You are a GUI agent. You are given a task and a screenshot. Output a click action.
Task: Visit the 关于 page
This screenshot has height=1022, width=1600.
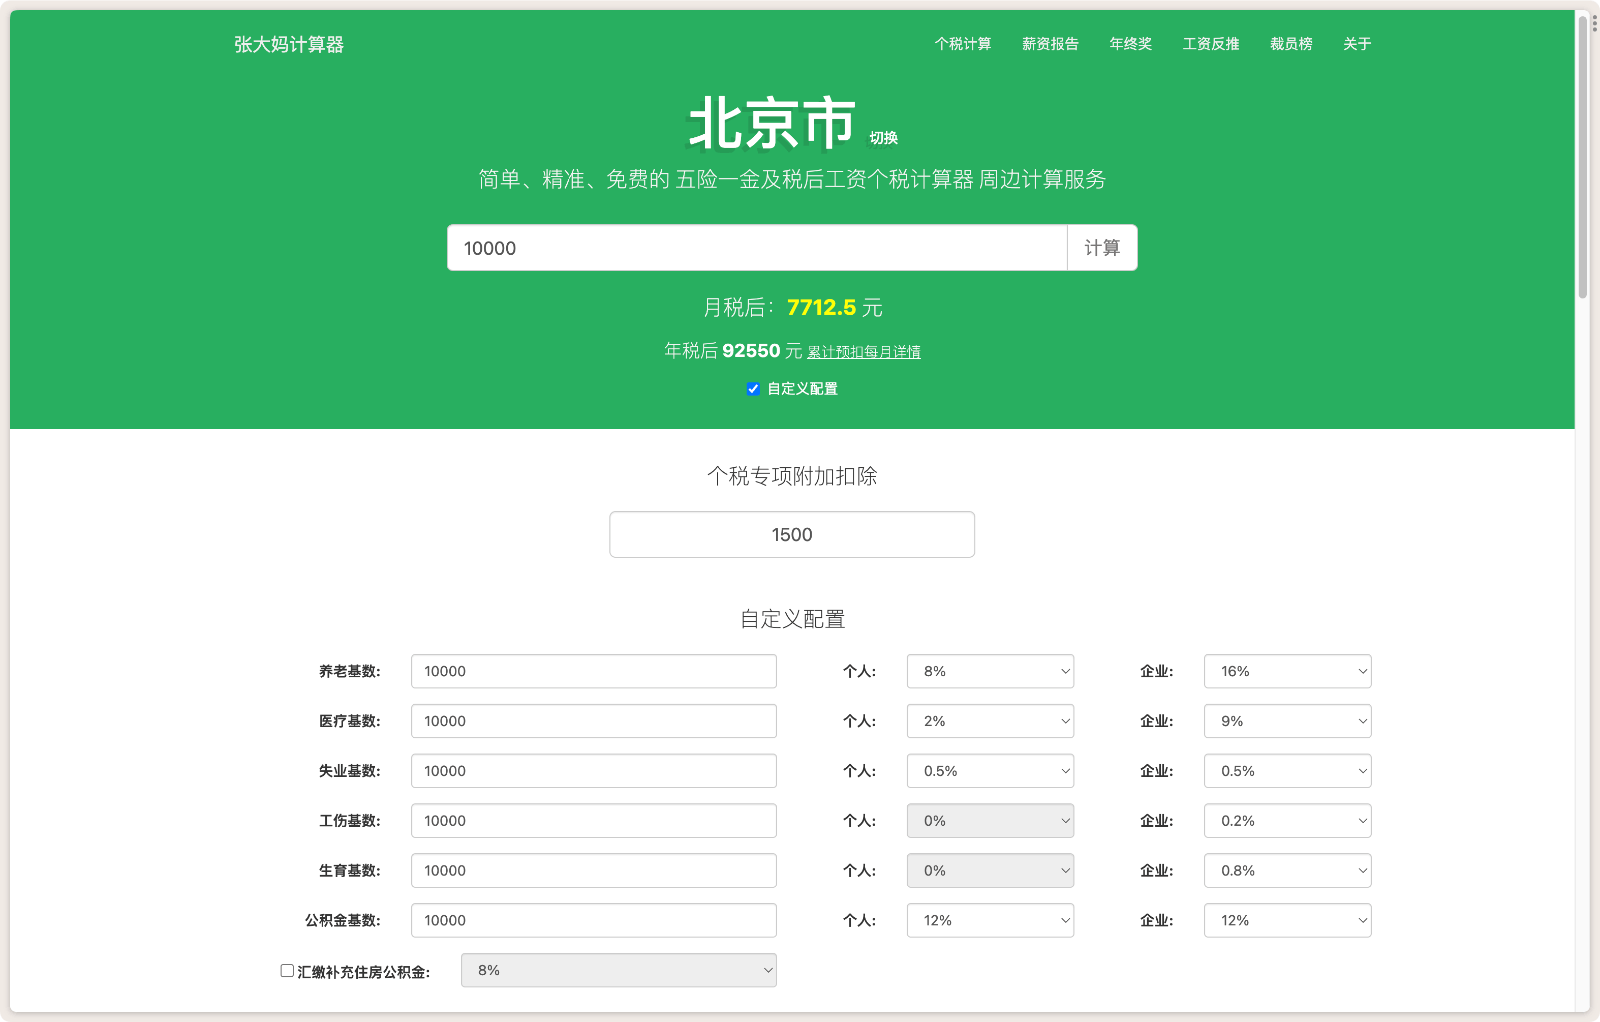(1357, 44)
